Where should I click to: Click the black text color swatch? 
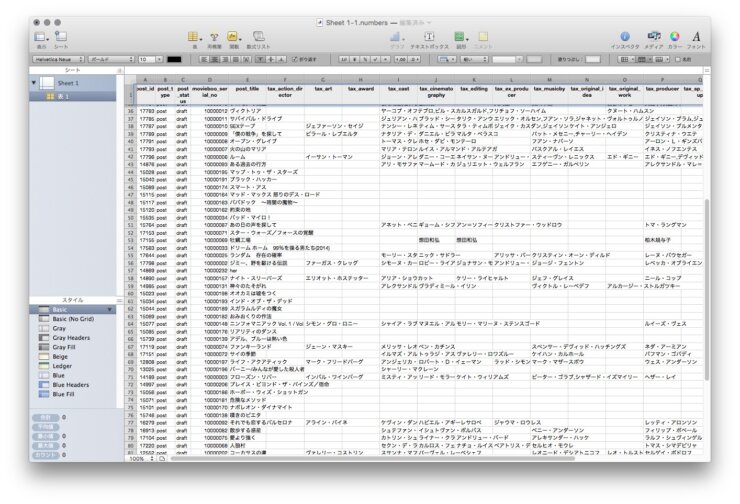[x=174, y=59]
